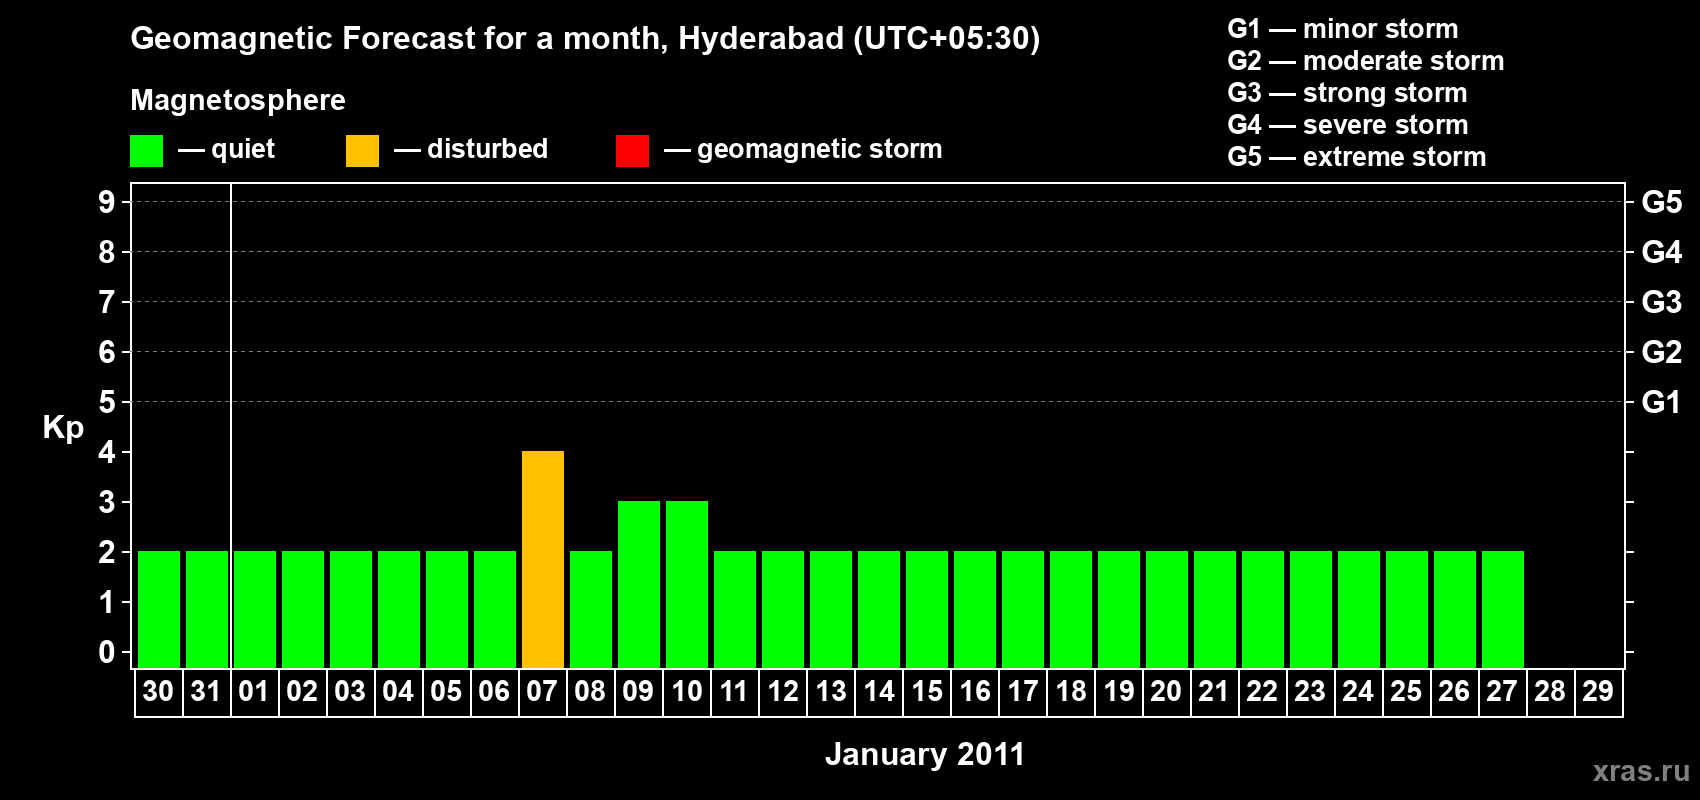
Task: Click the G3 right axis label
Action: pos(1662,302)
